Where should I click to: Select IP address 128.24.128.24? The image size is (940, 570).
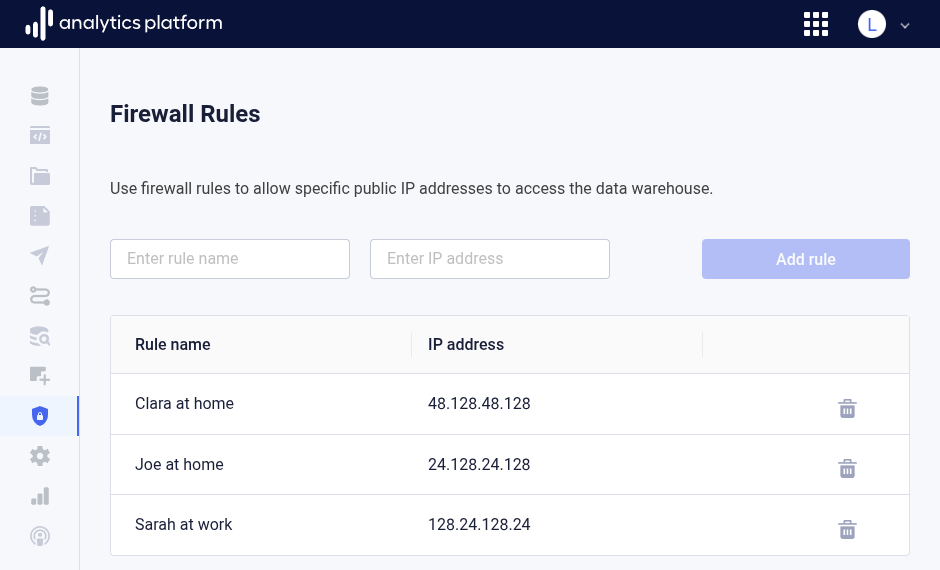click(479, 524)
